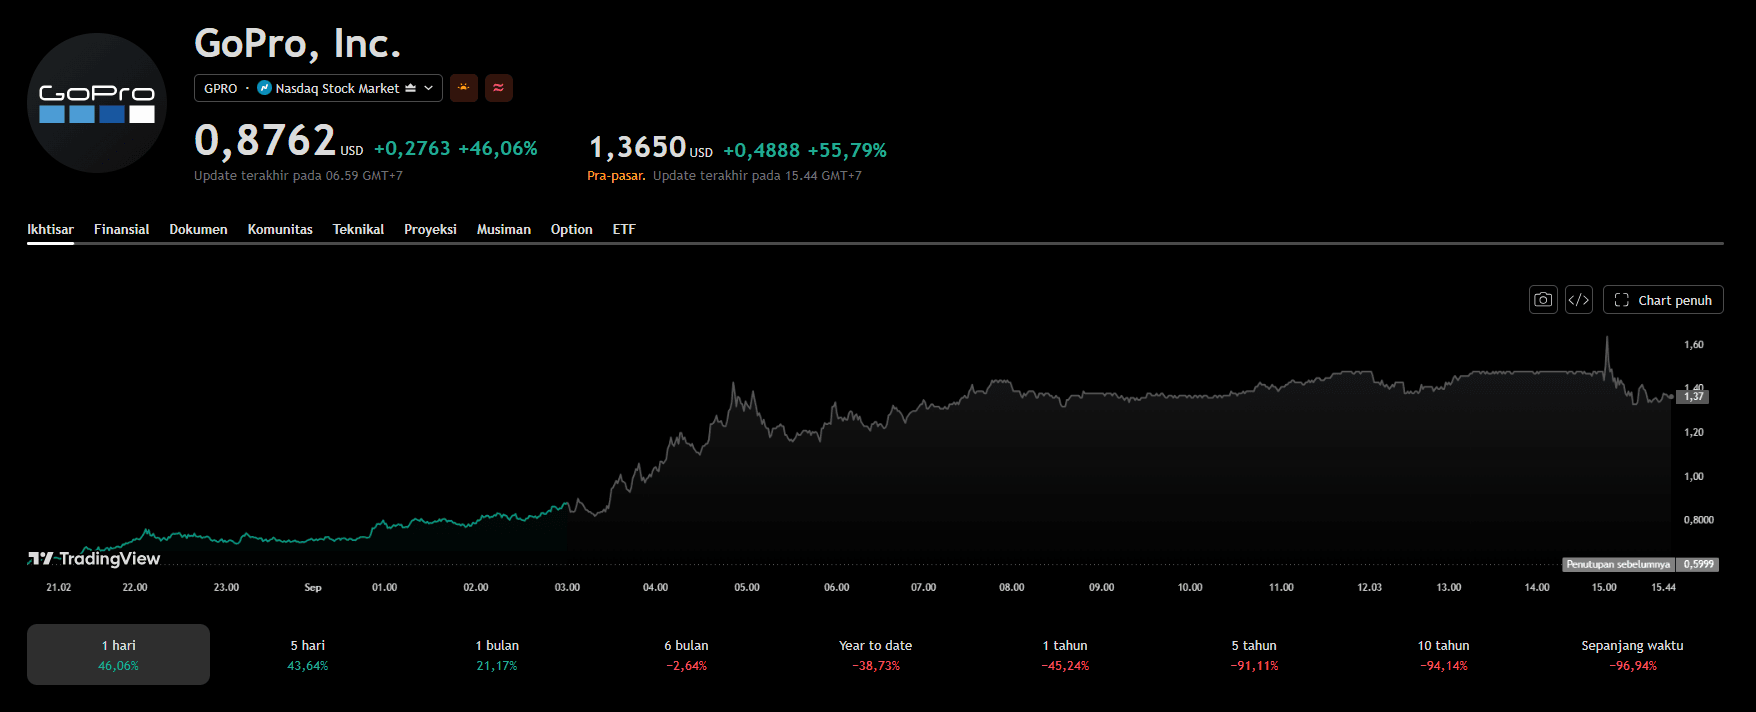Click the 1,3650 pre-market price
The width and height of the screenshot is (1756, 712).
click(637, 147)
